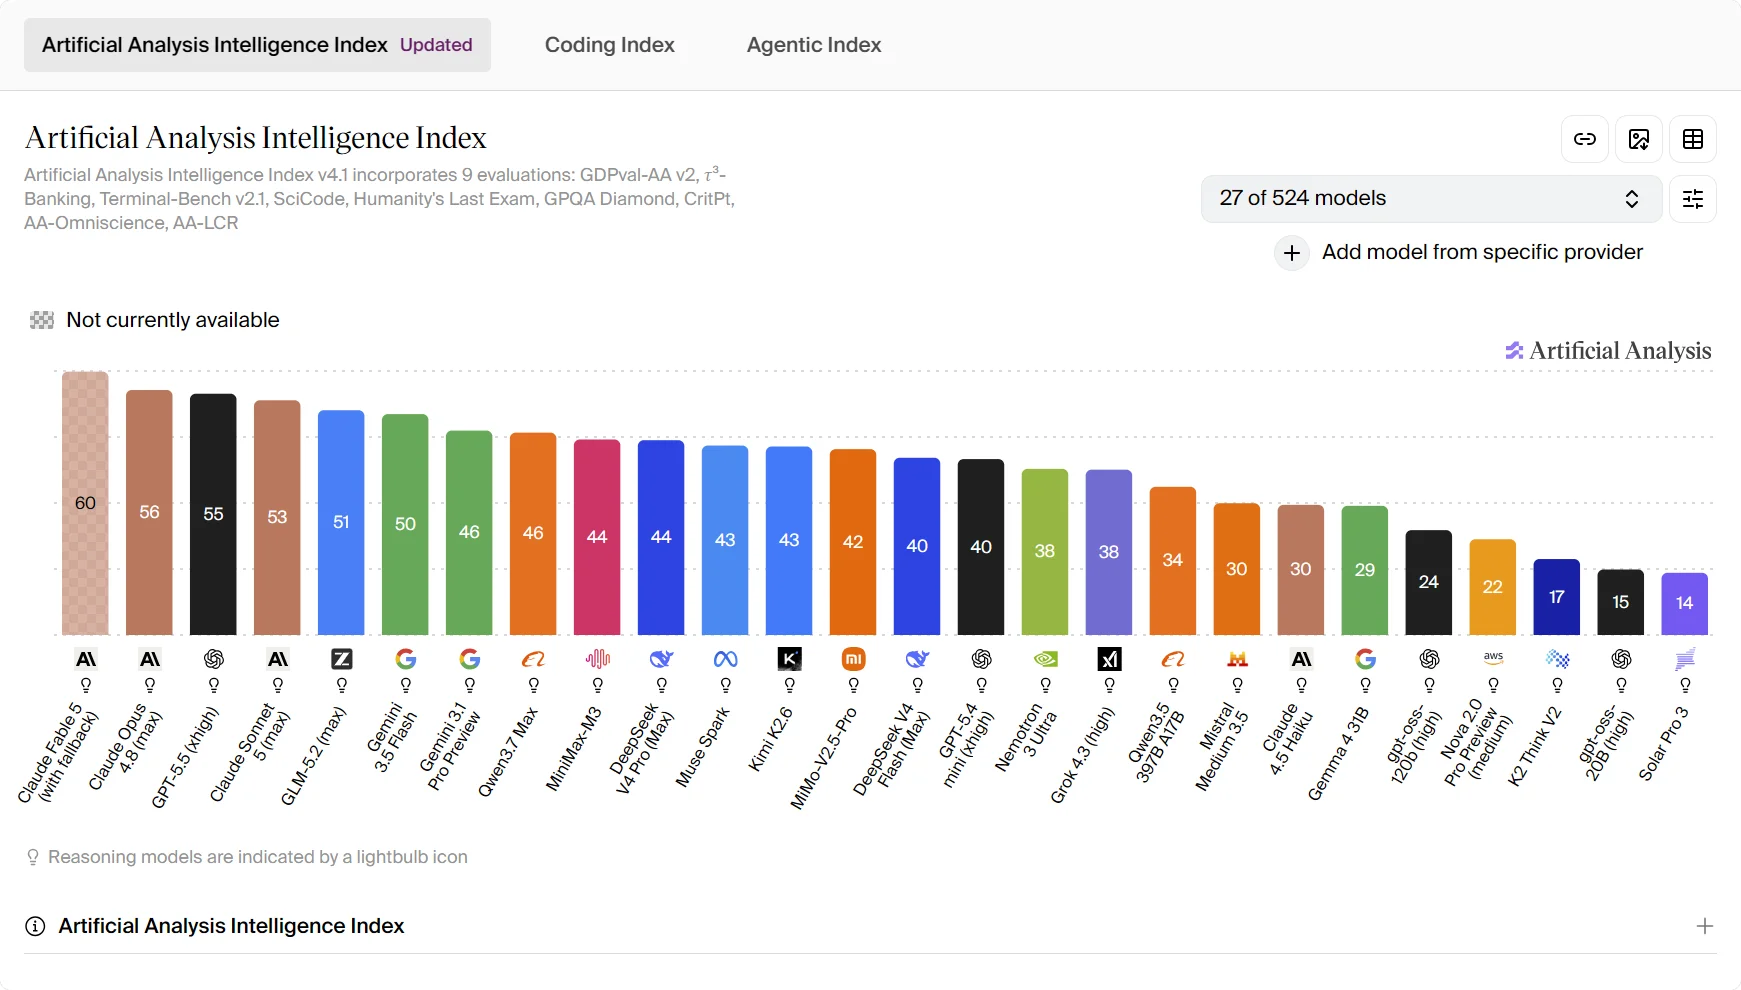Expand Artificial Analysis Intelligence Index section
The width and height of the screenshot is (1741, 990).
tap(1705, 926)
